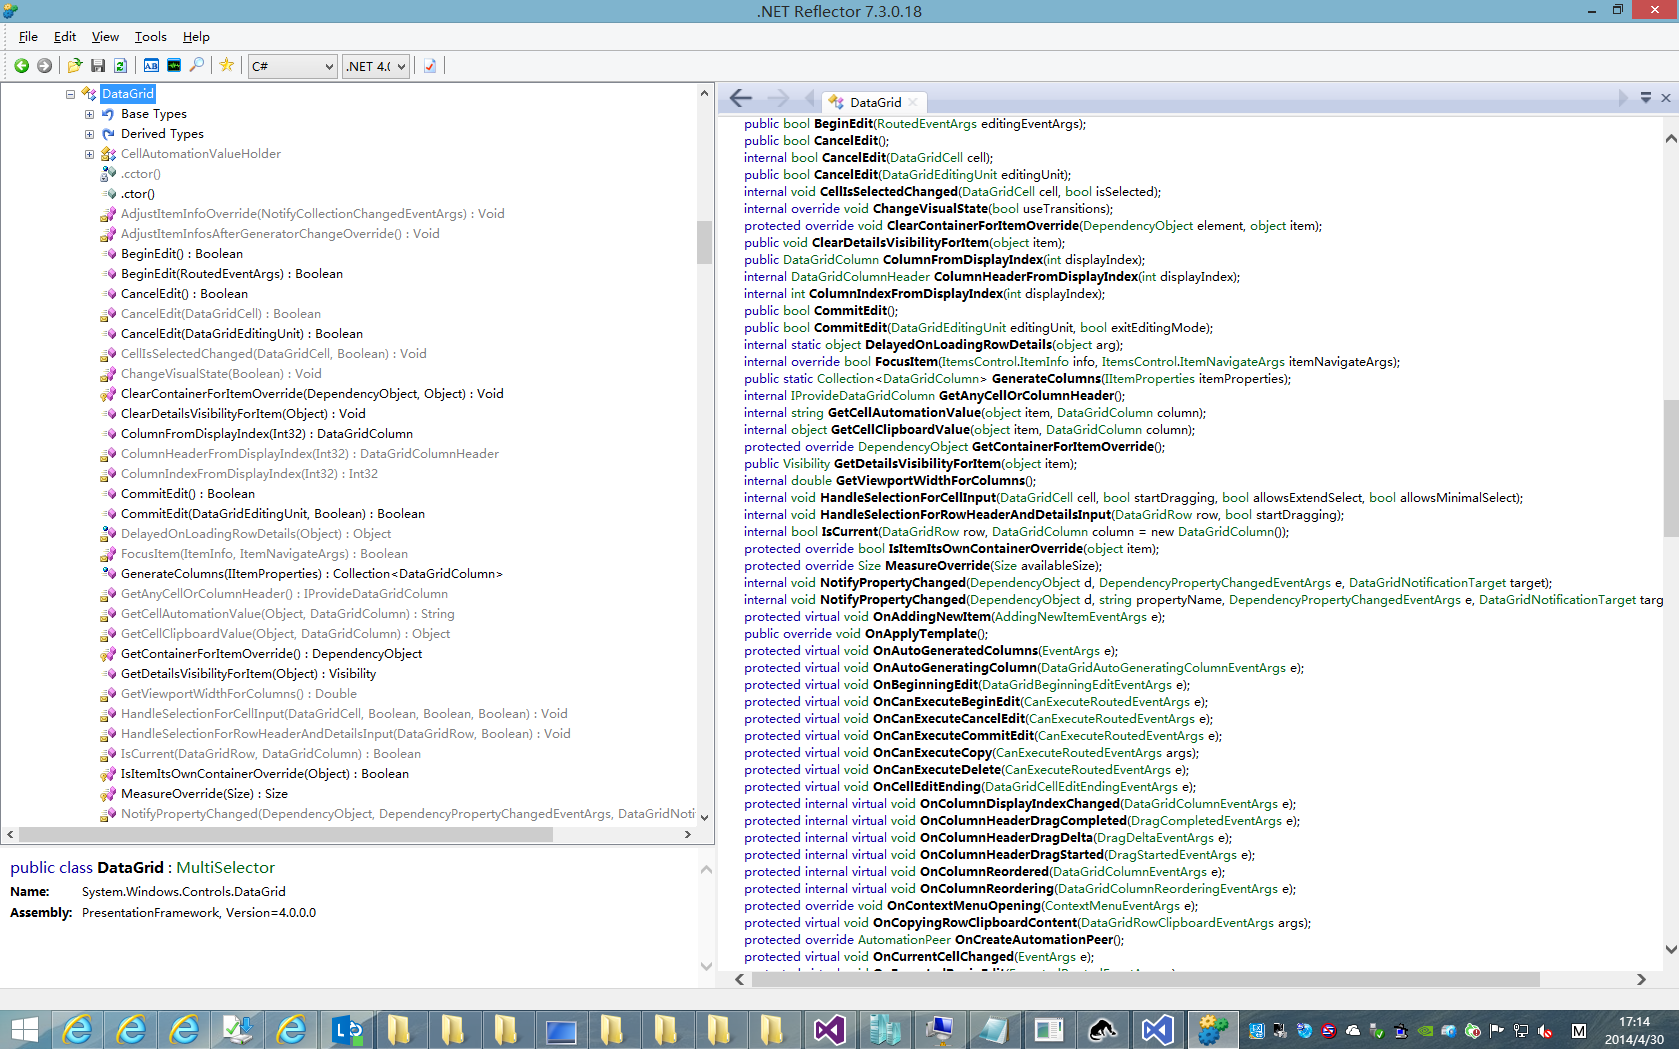Close the code panel with top-right x
1679x1049 pixels.
1666,98
